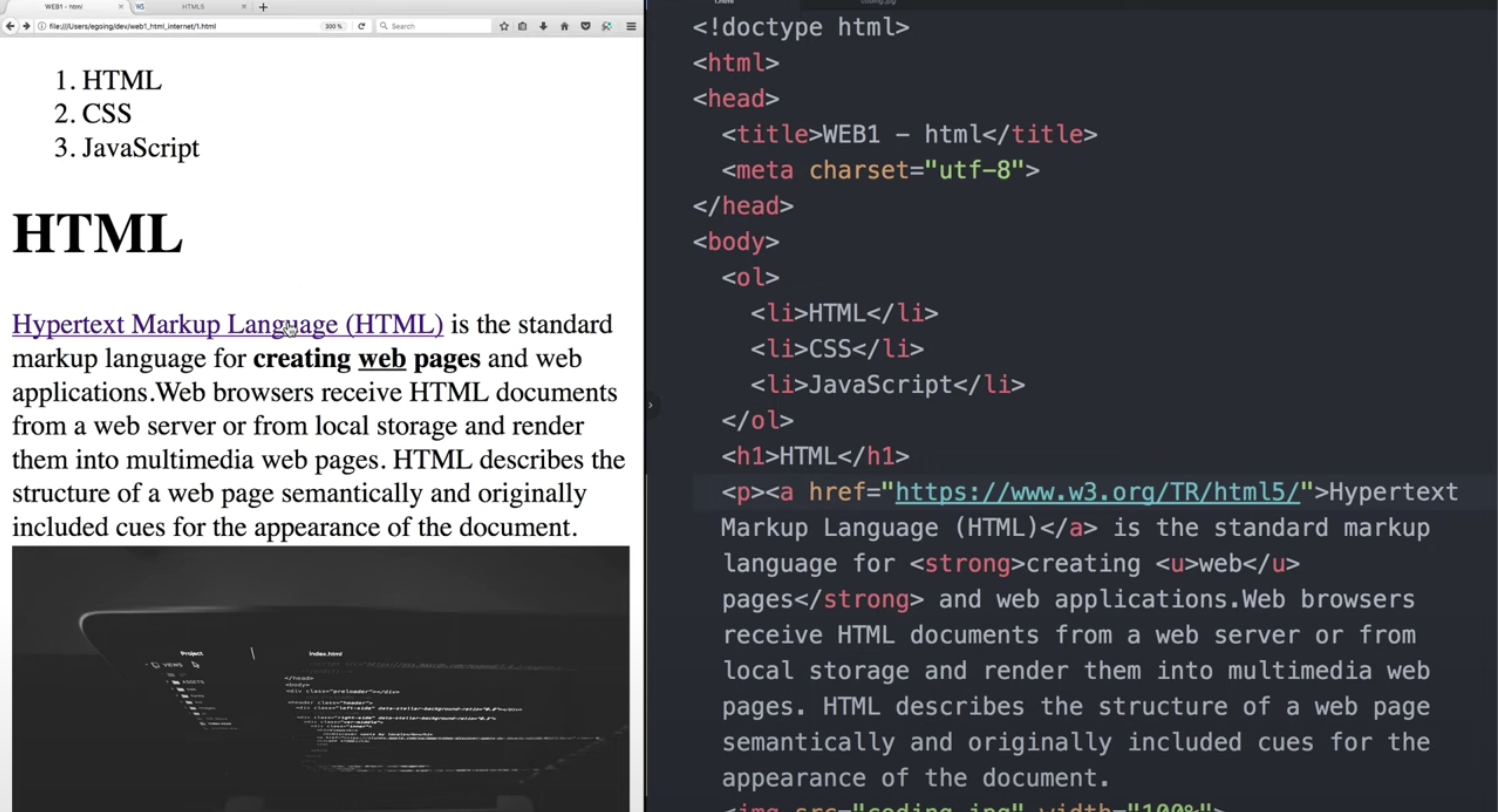Click the "3. JavaScript" list item
Viewport: 1498px width, 812px height.
(x=127, y=147)
